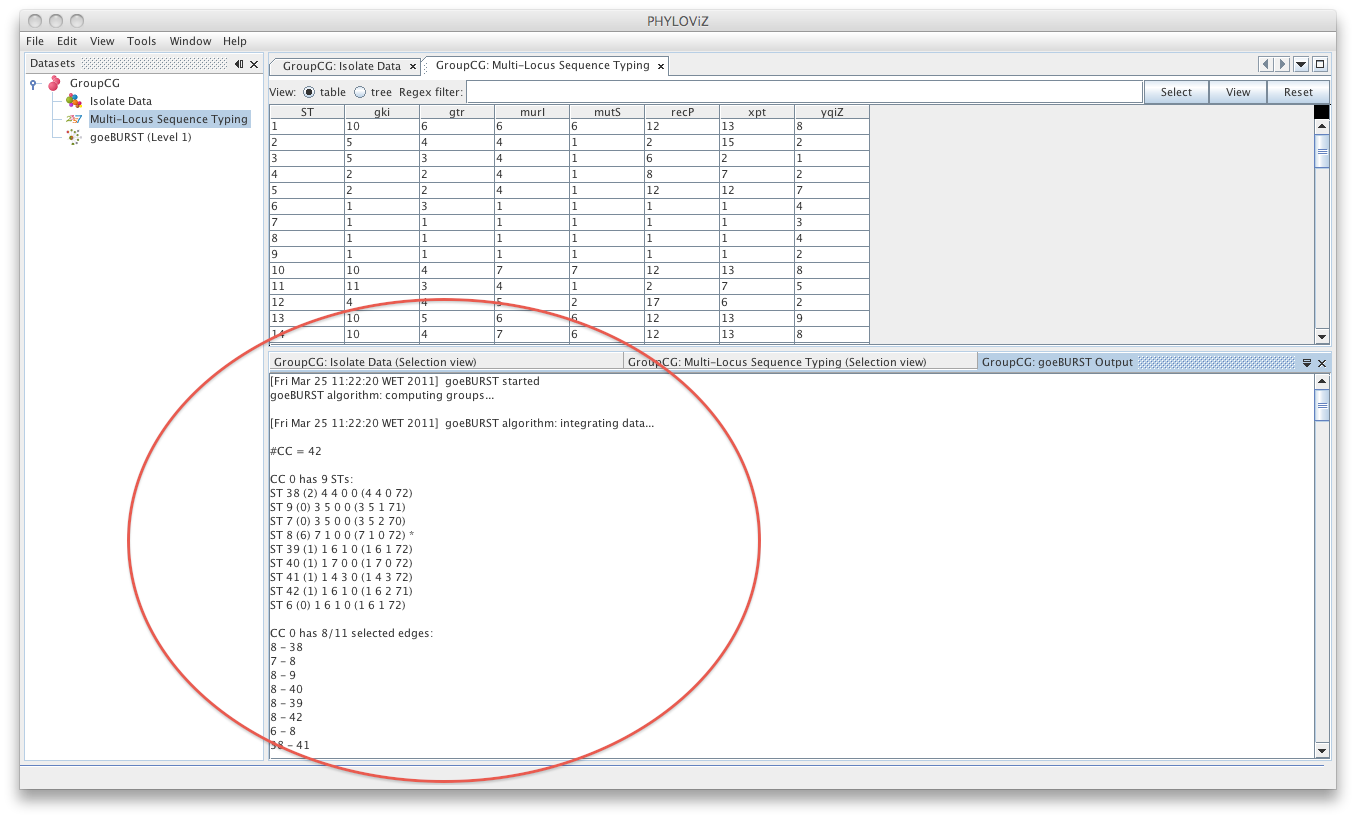Select Multi-Locus Sequence Typing tree item
The width and height of the screenshot is (1356, 819).
(169, 119)
